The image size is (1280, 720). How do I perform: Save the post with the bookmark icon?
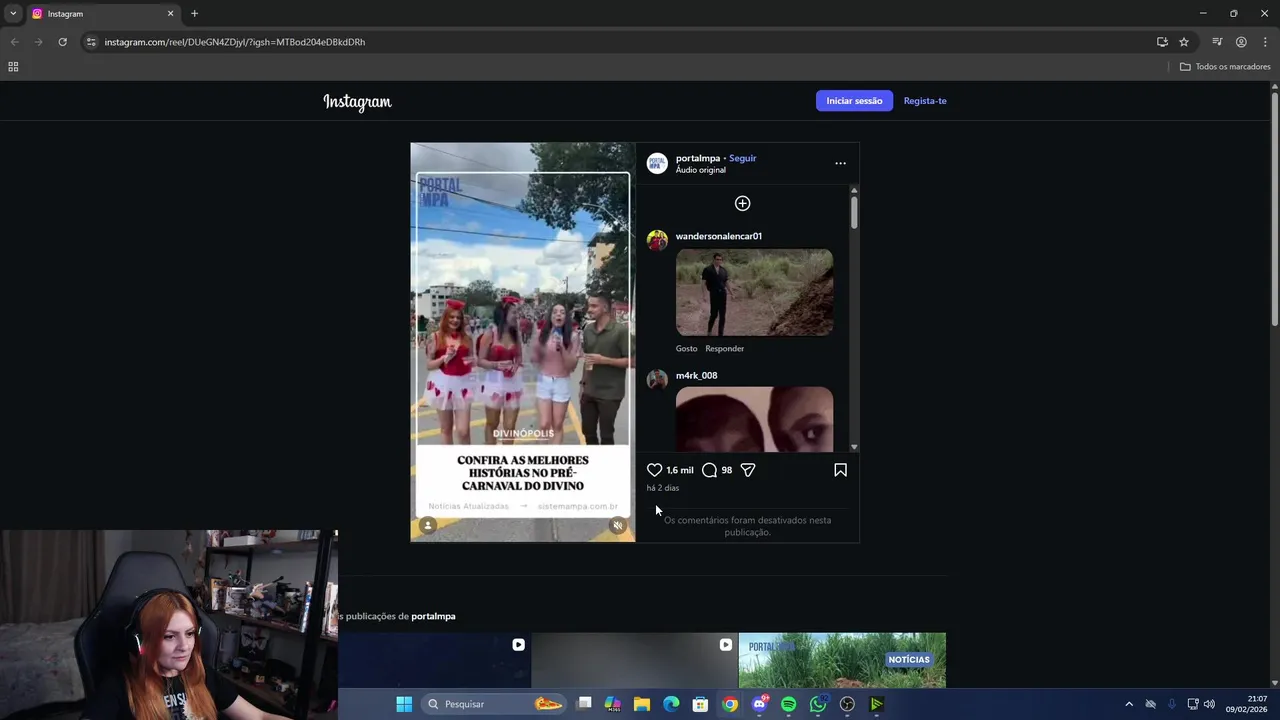tap(840, 470)
